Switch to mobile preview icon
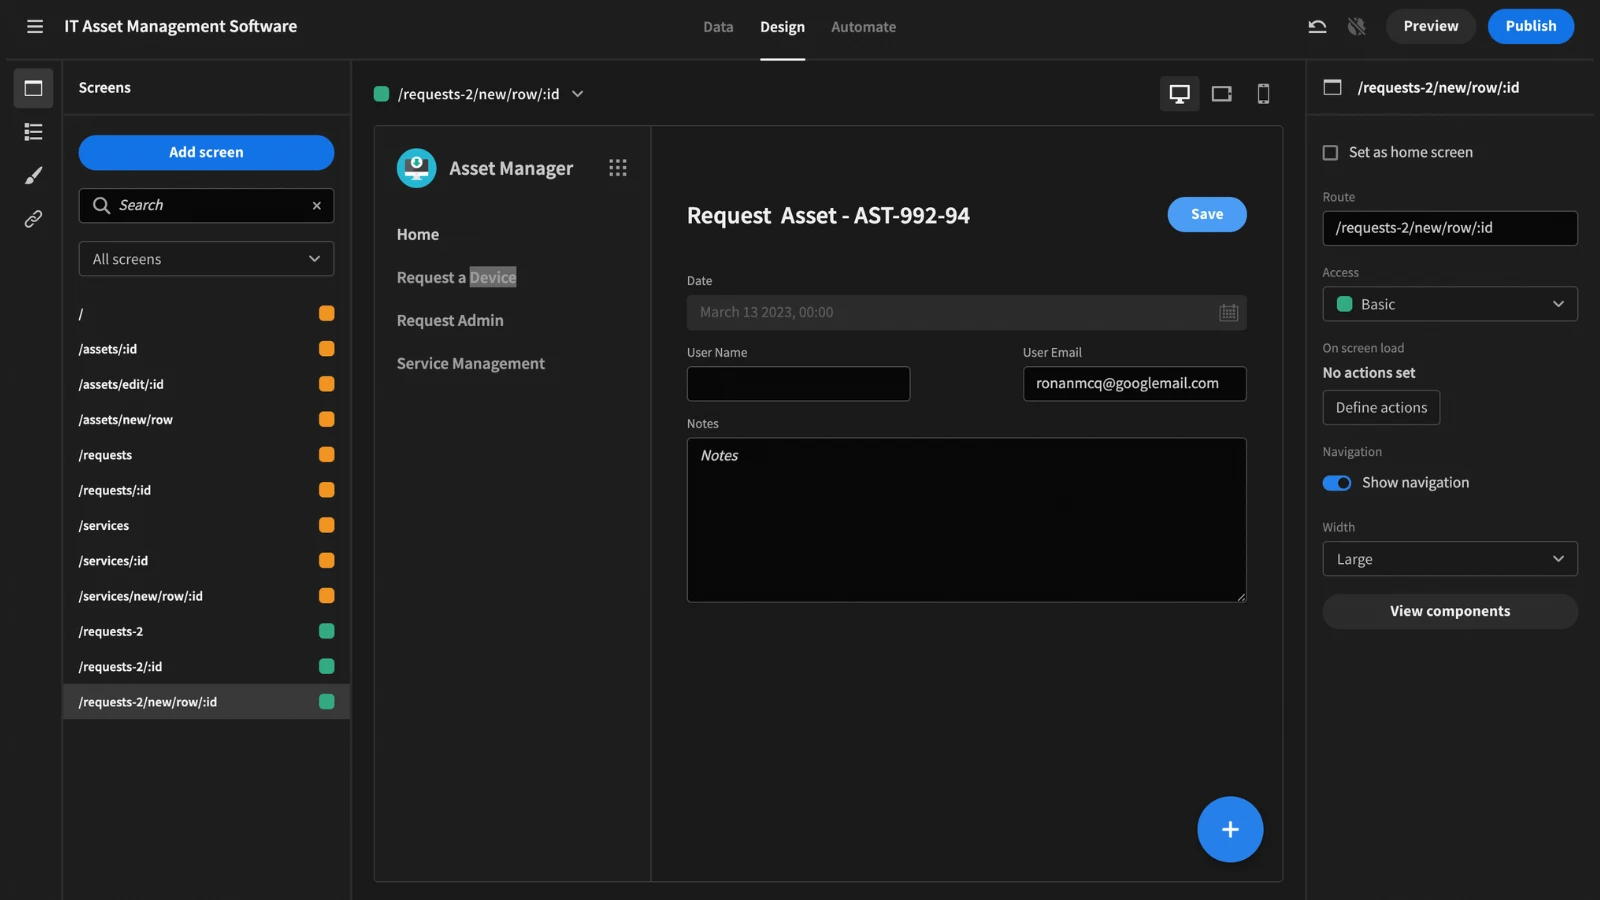 coord(1263,94)
